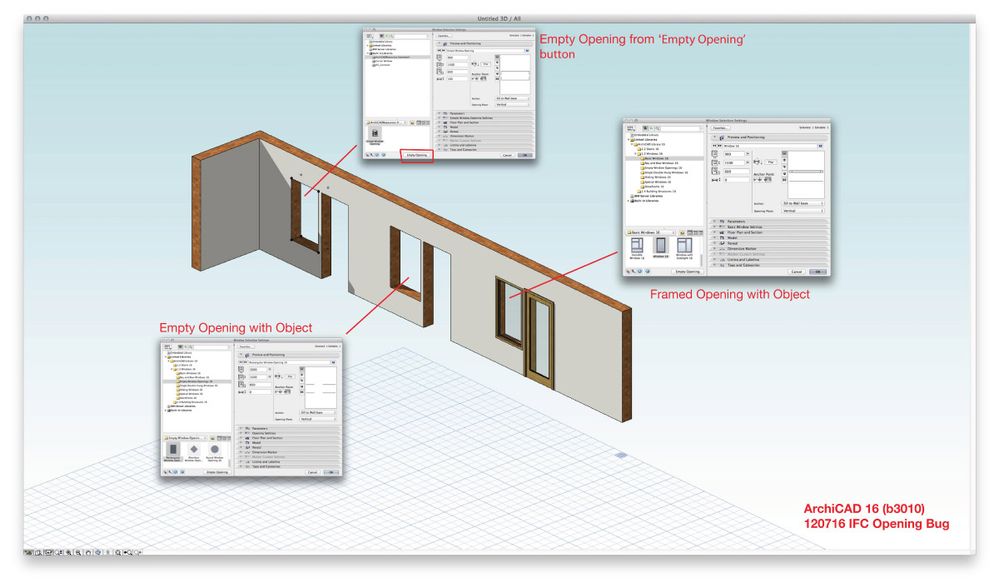The image size is (999, 588).
Task: Click Empty Opening button in top dialog
Action: [x=417, y=155]
